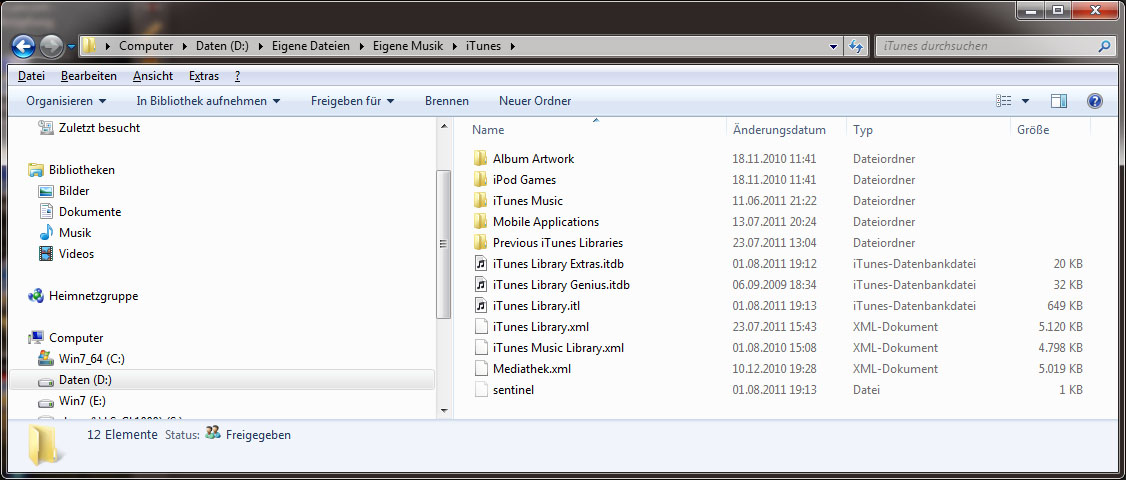
Task: Click the refresh button beside address bar
Action: click(855, 46)
